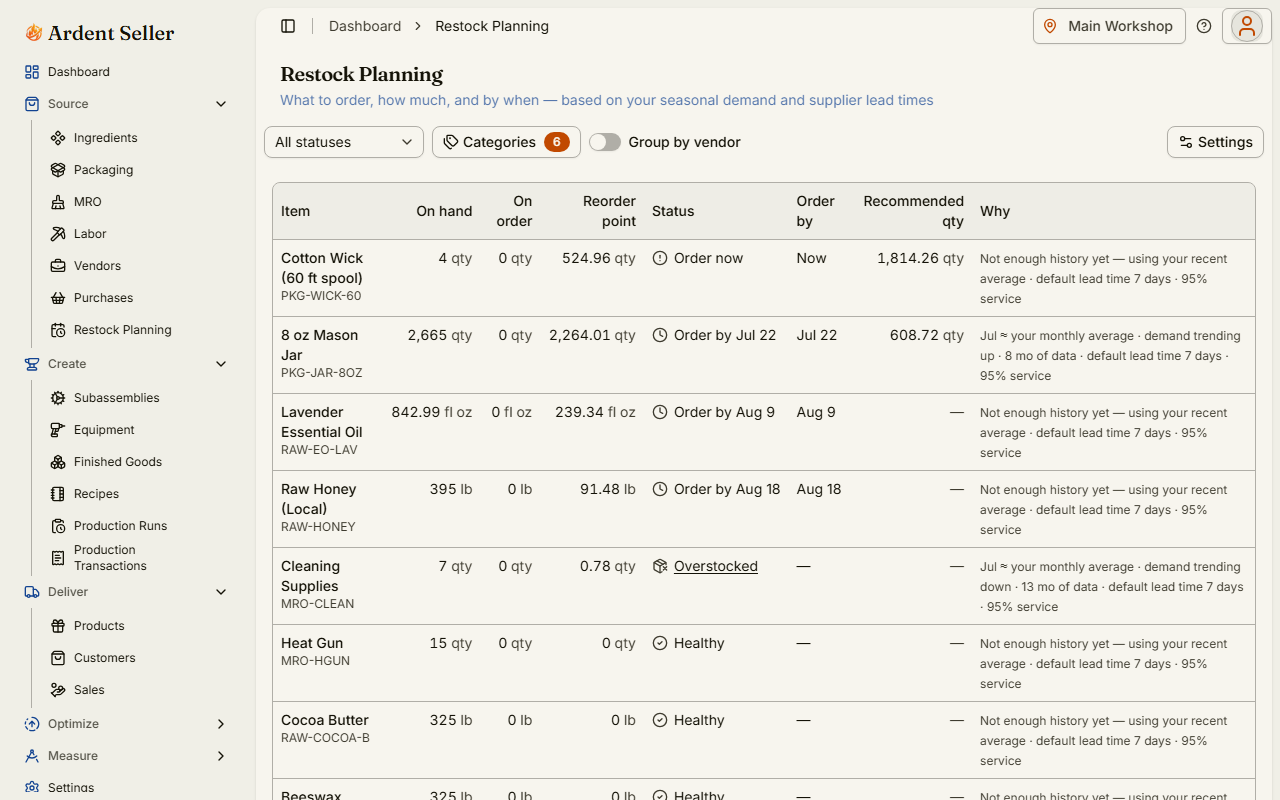
Task: Open the Categories filter with 6 badge
Action: pyautogui.click(x=506, y=142)
